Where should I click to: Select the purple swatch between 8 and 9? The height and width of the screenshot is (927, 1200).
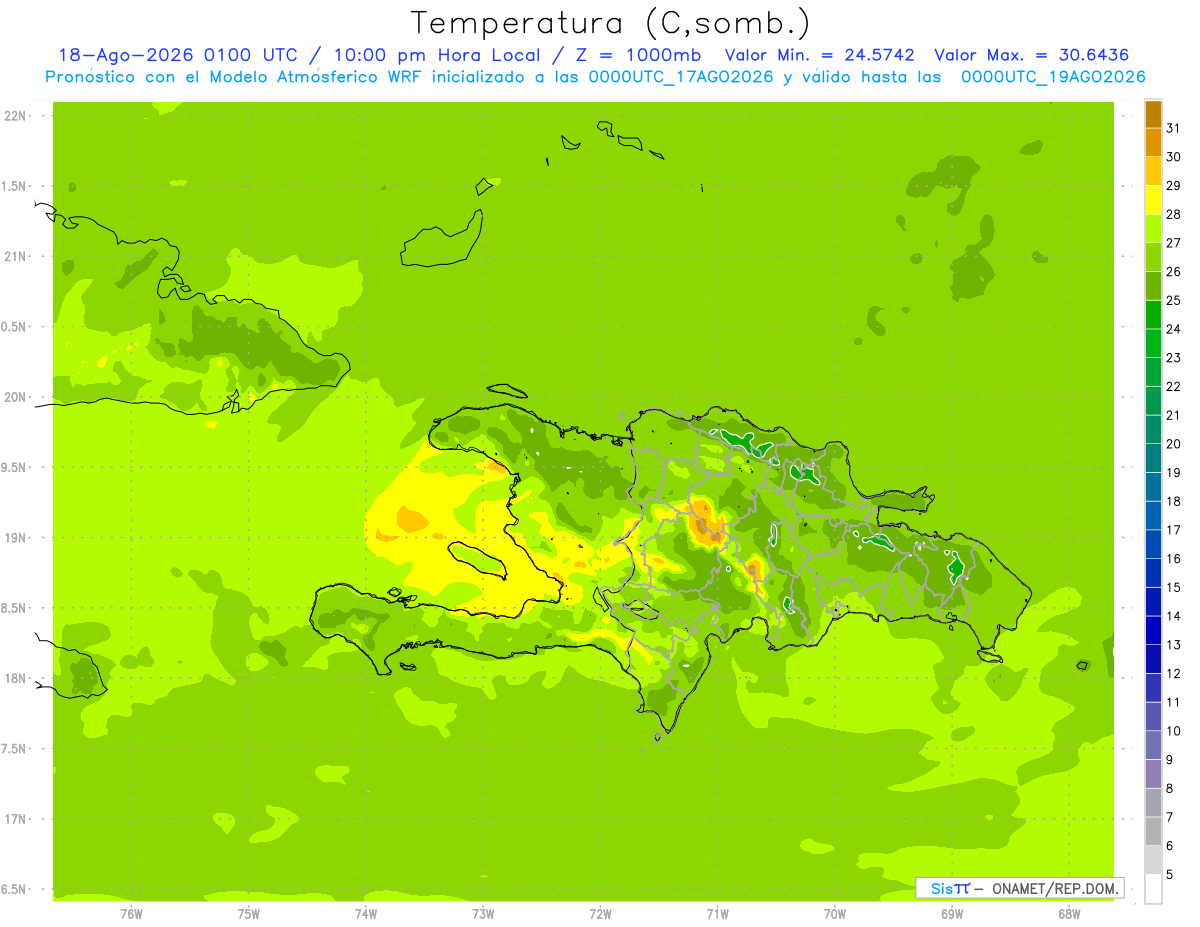click(x=1153, y=774)
